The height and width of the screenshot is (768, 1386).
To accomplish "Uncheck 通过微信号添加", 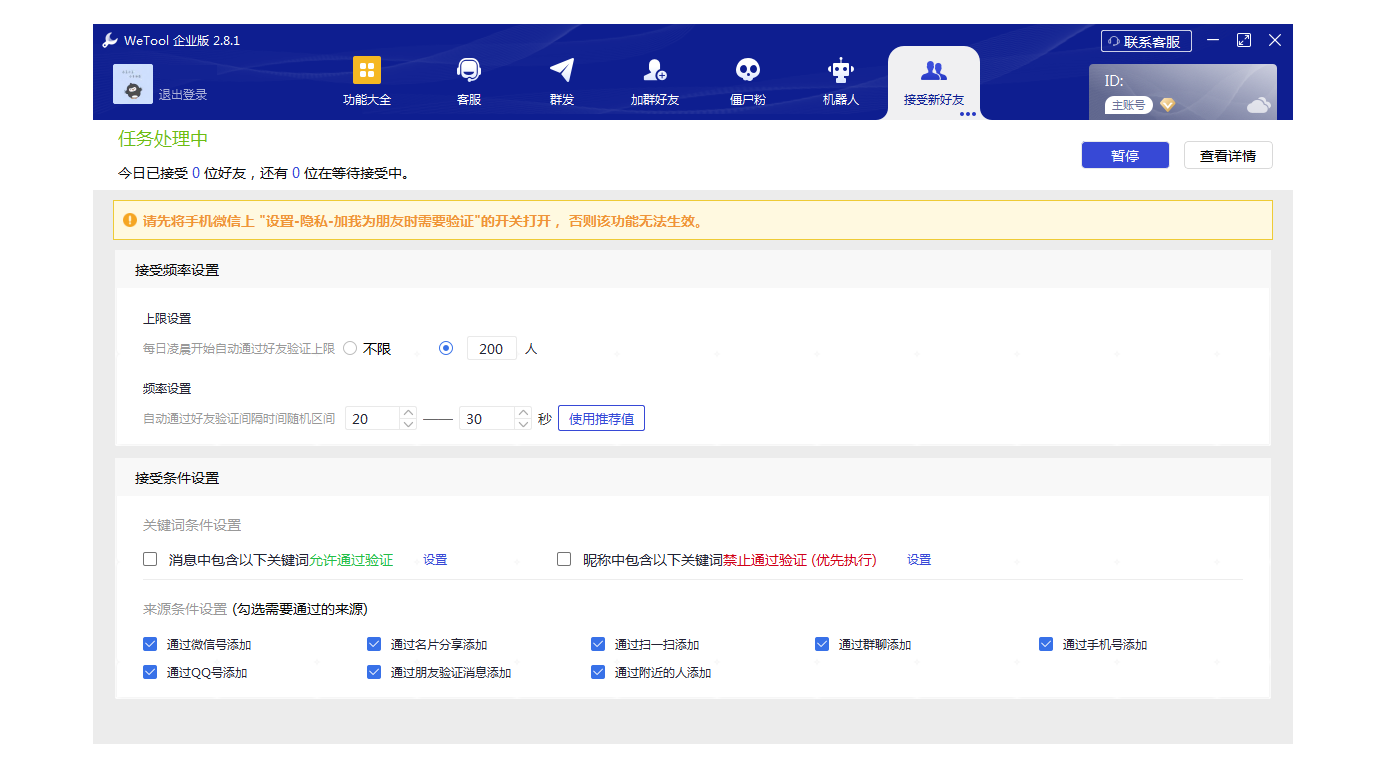I will [x=150, y=644].
